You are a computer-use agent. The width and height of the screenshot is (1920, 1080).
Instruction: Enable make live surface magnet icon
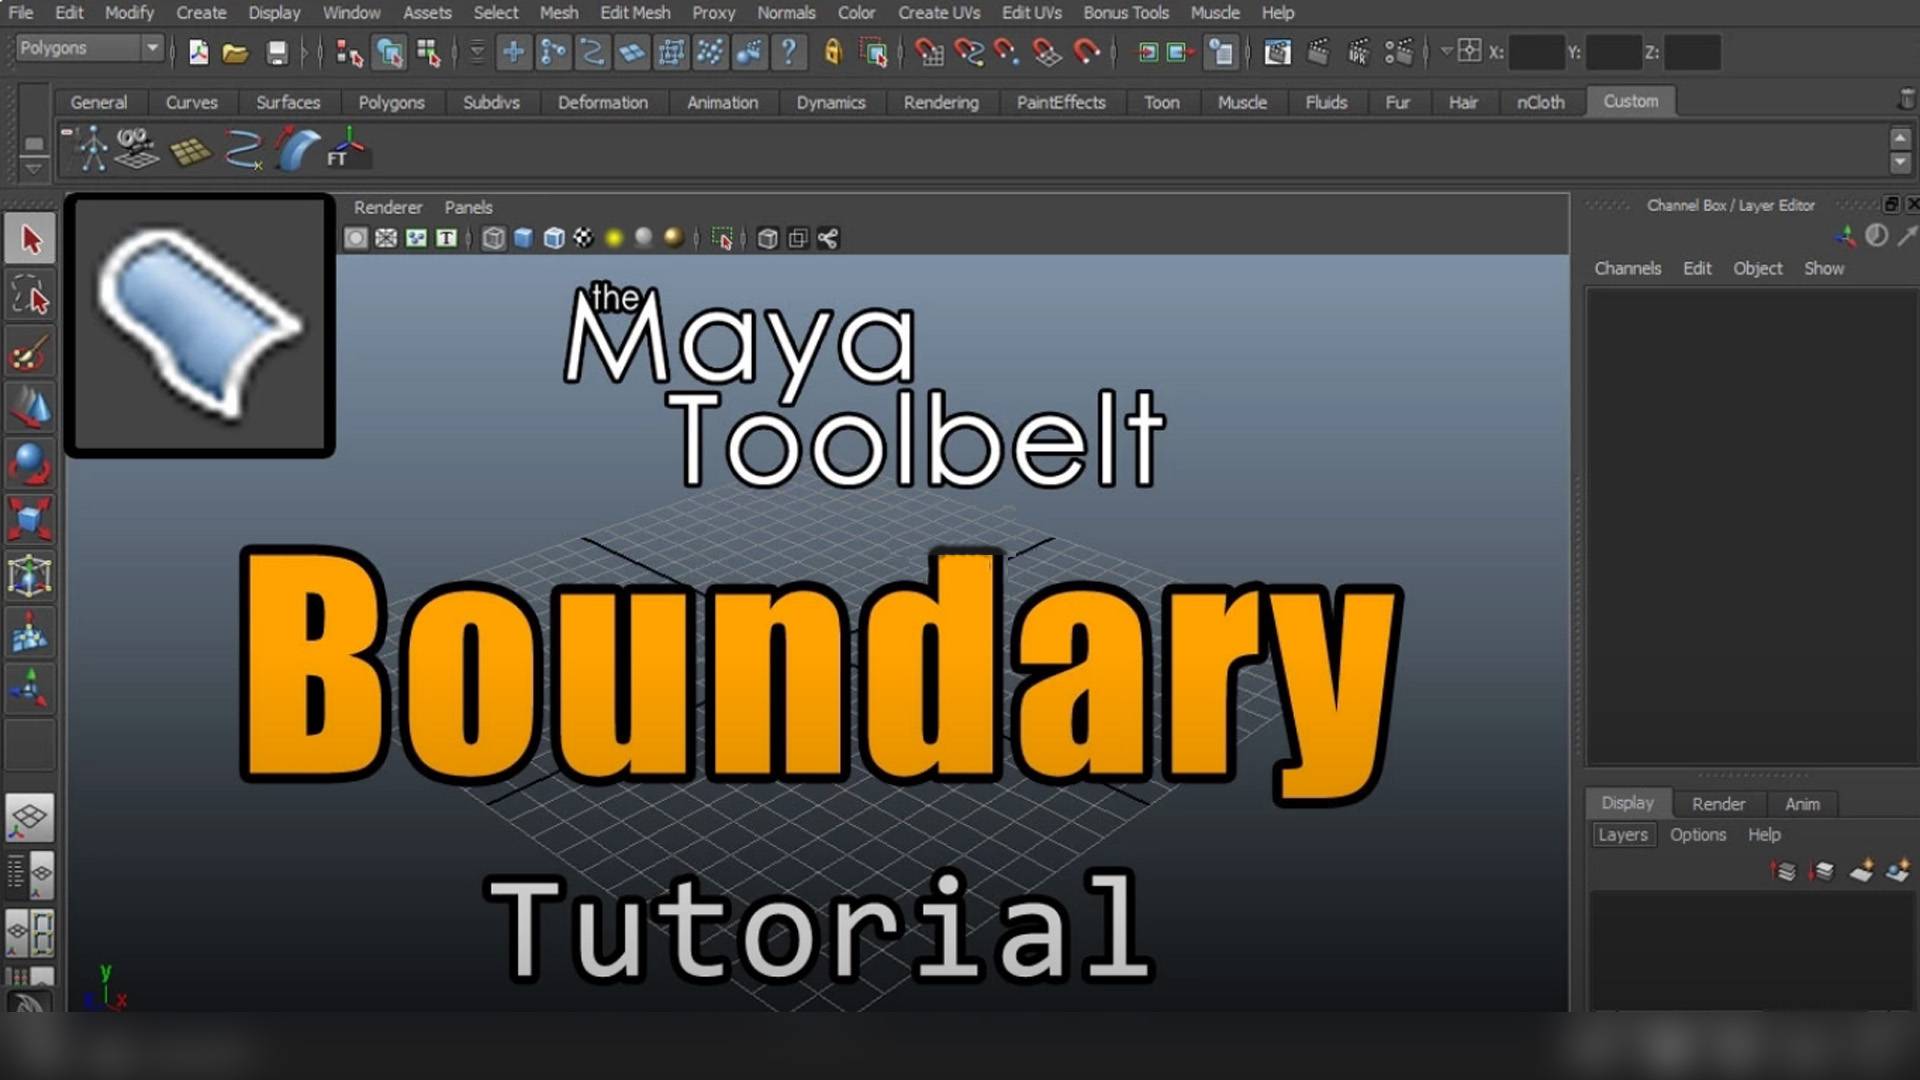point(1086,52)
